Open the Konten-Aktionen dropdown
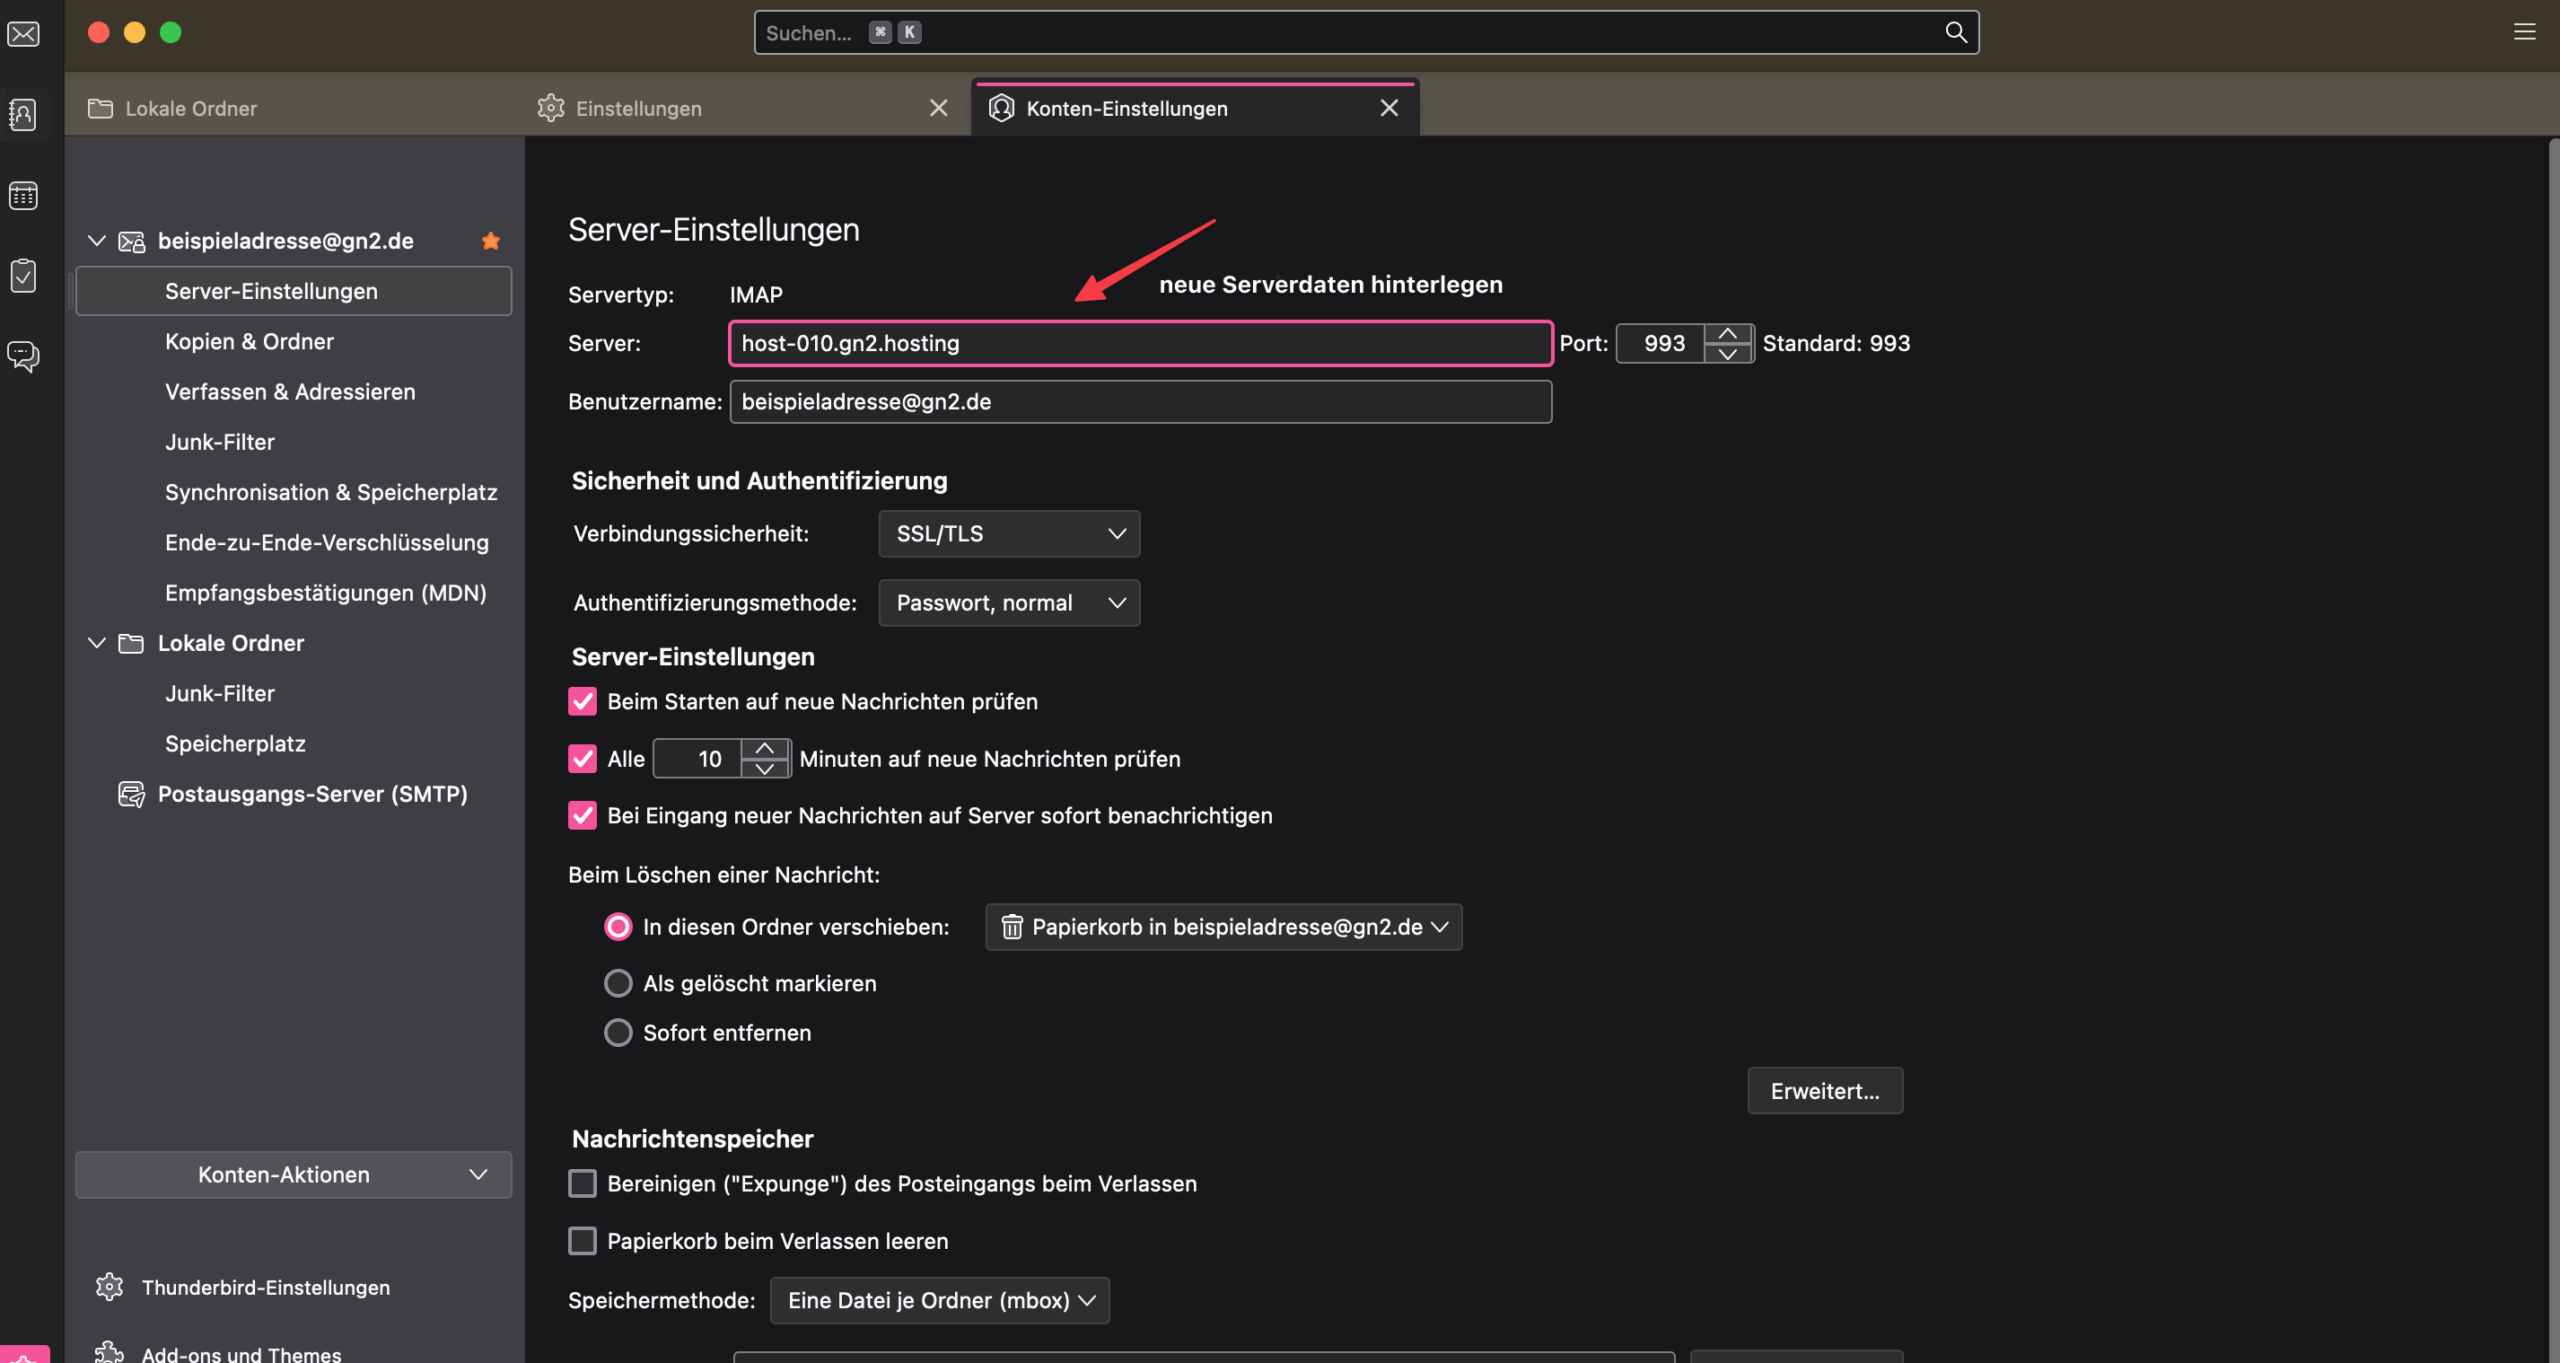The image size is (2560, 1363). tap(293, 1174)
